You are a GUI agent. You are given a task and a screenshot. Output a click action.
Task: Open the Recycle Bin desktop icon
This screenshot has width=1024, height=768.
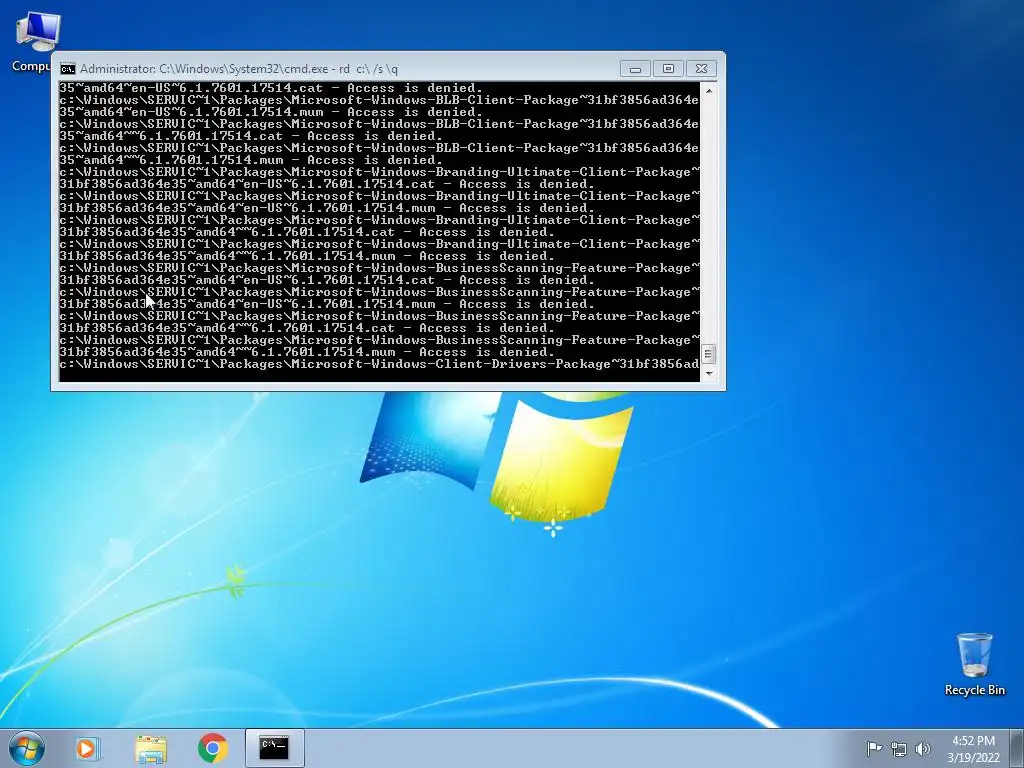[x=974, y=664]
